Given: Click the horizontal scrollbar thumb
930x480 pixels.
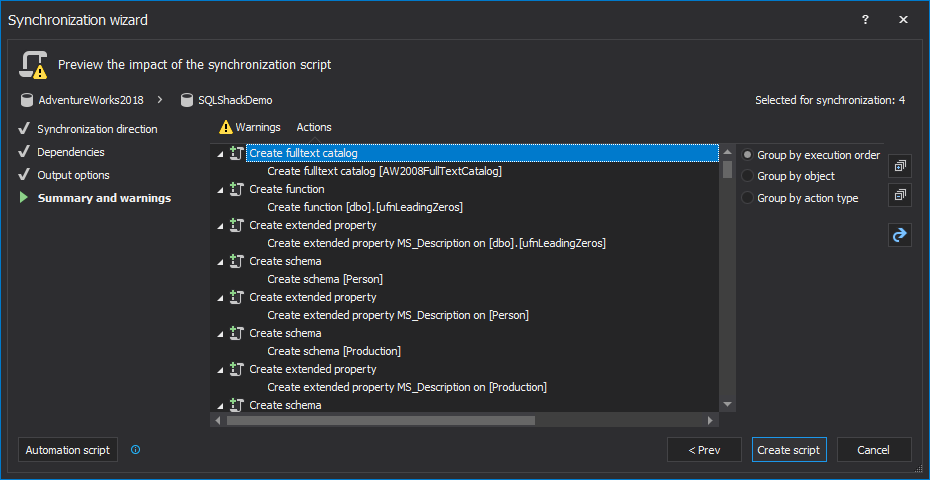Looking at the screenshot, I should coord(380,420).
